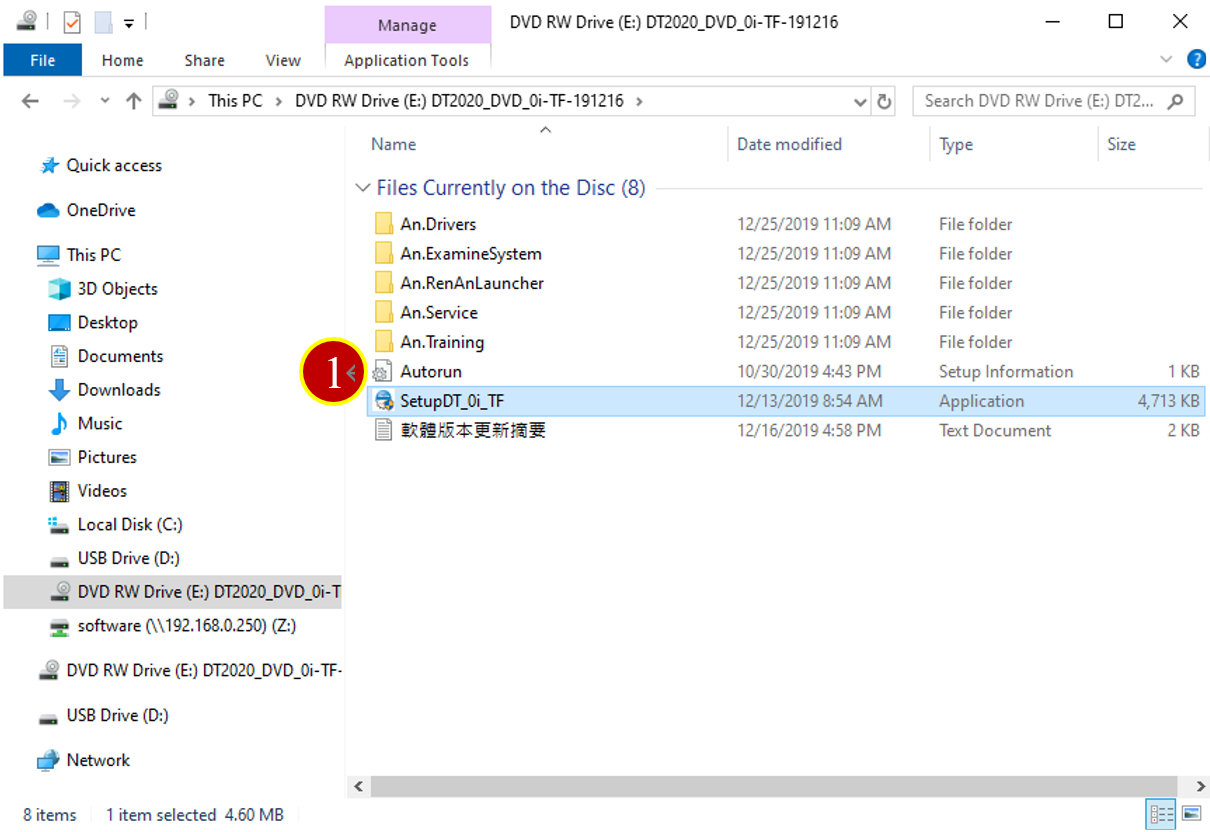
Task: Click the Properties quick access icon
Action: click(72, 21)
